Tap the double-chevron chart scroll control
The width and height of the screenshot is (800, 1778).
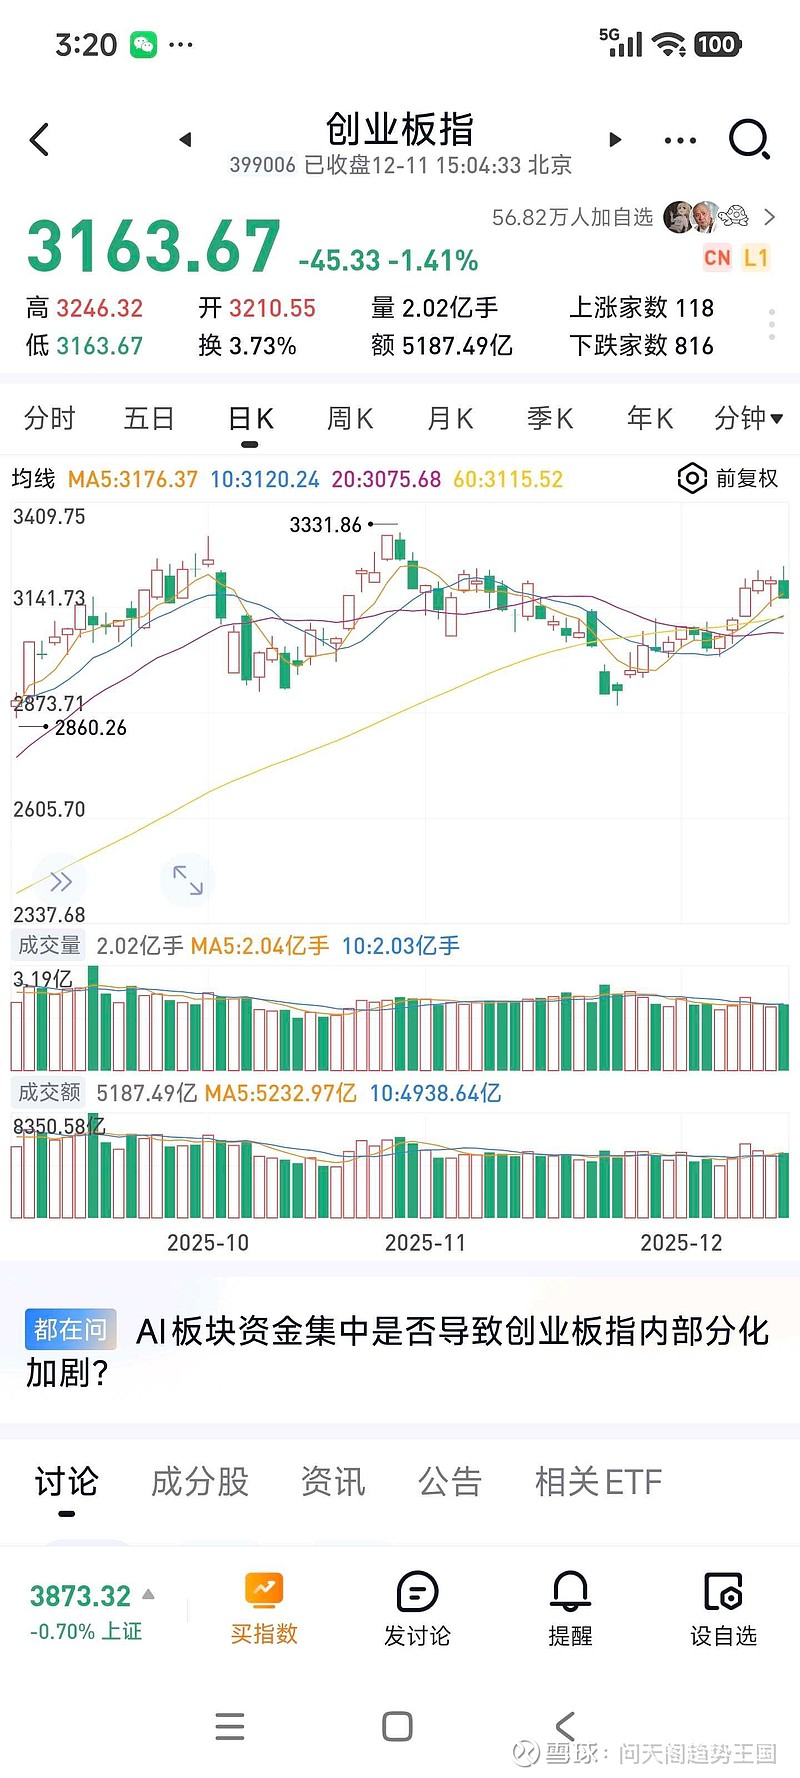[61, 881]
